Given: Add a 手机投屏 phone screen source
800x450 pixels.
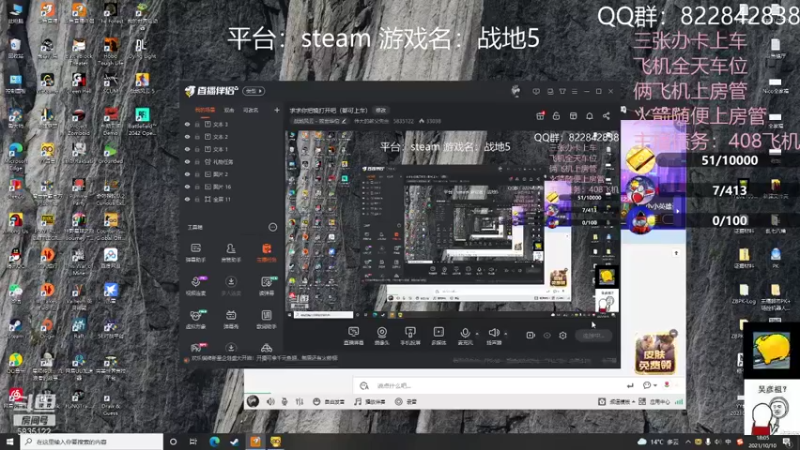Looking at the screenshot, I should (x=410, y=336).
